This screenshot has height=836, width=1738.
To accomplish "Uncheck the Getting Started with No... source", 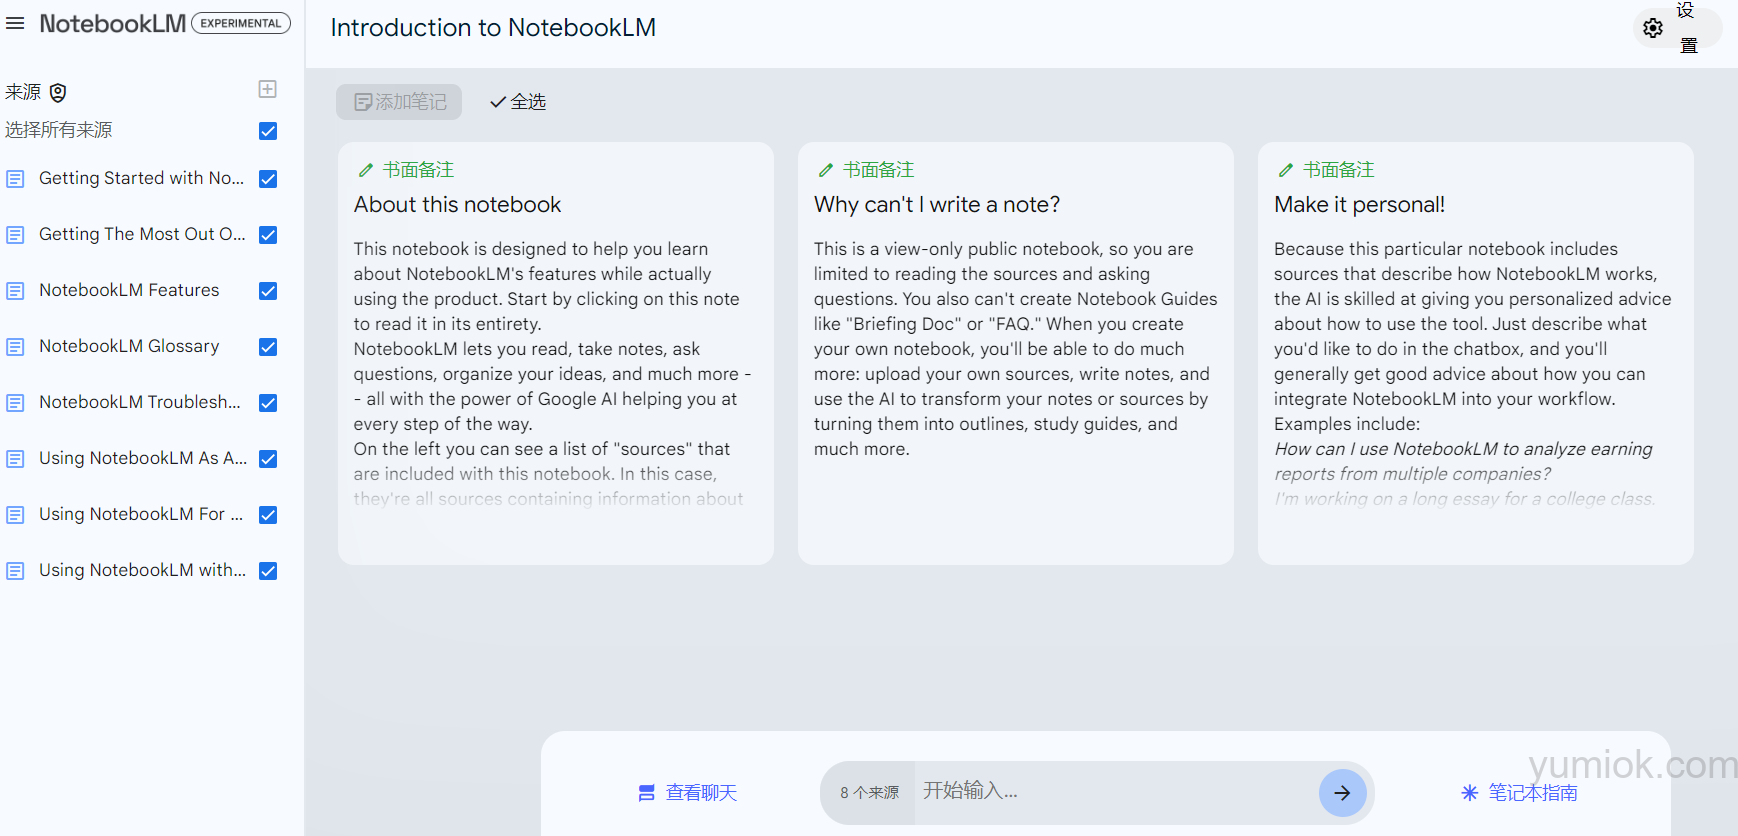I will (268, 179).
